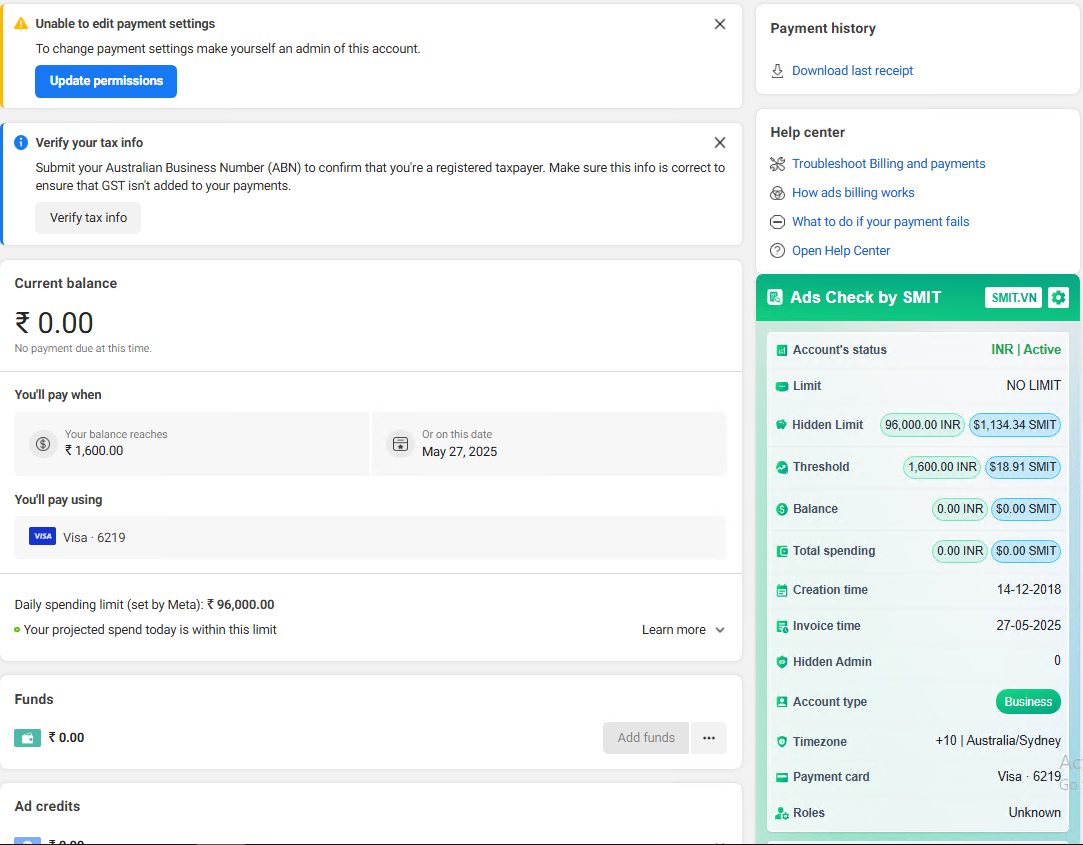Click the Update permissions button
The height and width of the screenshot is (845, 1083).
106,81
